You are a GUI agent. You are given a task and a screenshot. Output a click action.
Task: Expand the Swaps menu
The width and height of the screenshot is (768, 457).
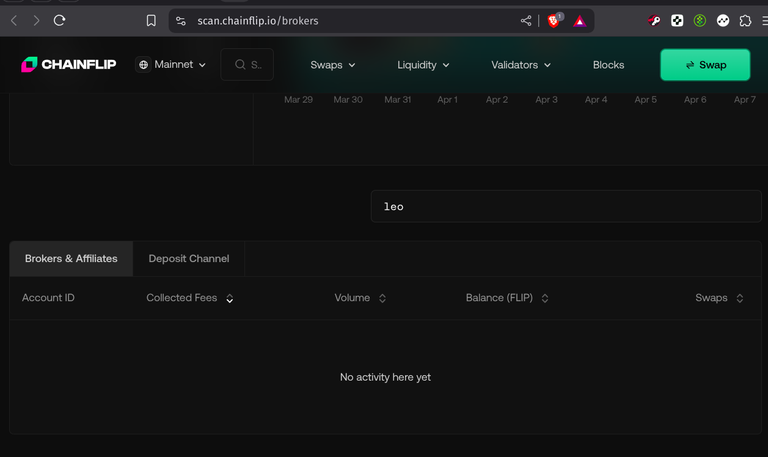coord(333,65)
